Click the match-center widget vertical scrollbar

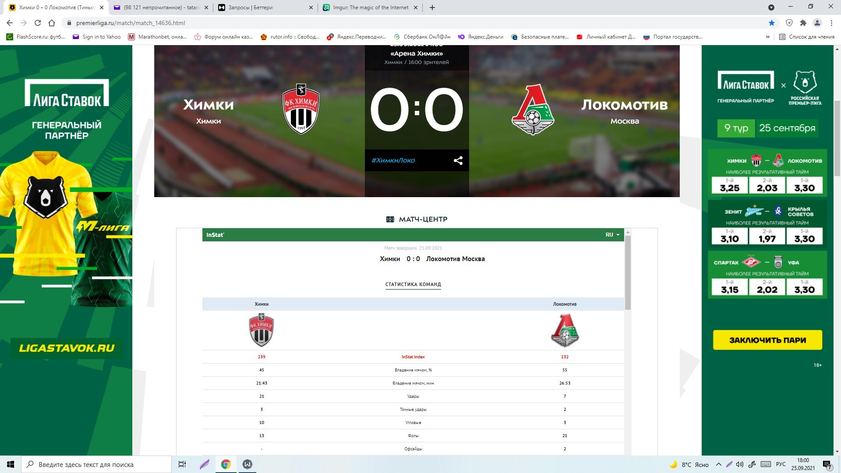coord(628,271)
